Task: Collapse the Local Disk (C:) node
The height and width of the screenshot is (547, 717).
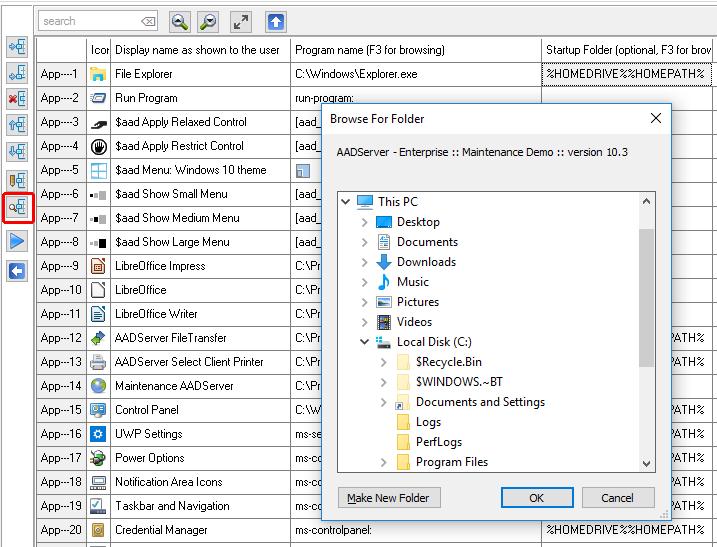Action: (365, 342)
